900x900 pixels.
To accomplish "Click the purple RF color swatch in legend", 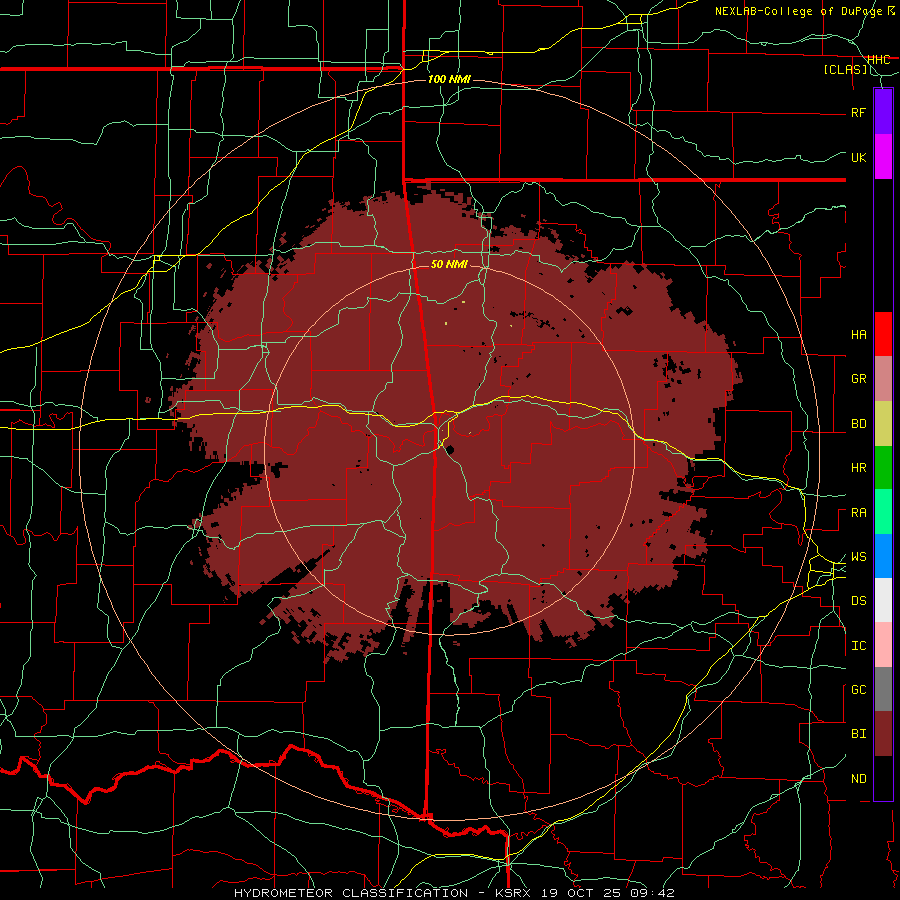I will tap(883, 112).
